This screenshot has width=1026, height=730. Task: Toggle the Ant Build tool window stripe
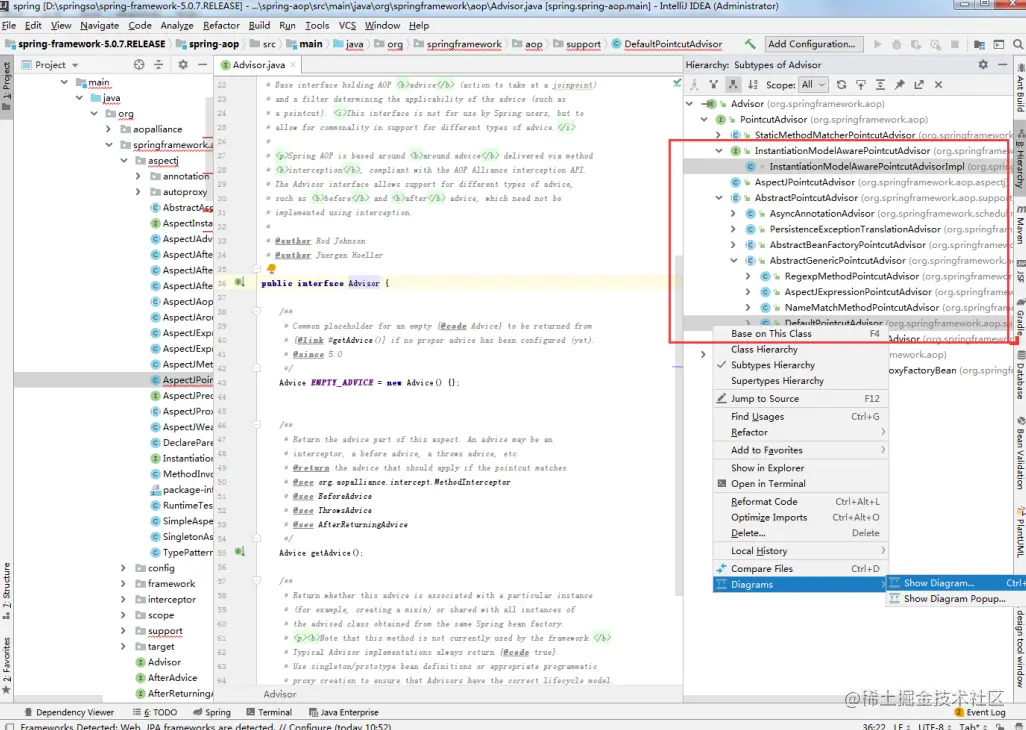click(x=1020, y=88)
